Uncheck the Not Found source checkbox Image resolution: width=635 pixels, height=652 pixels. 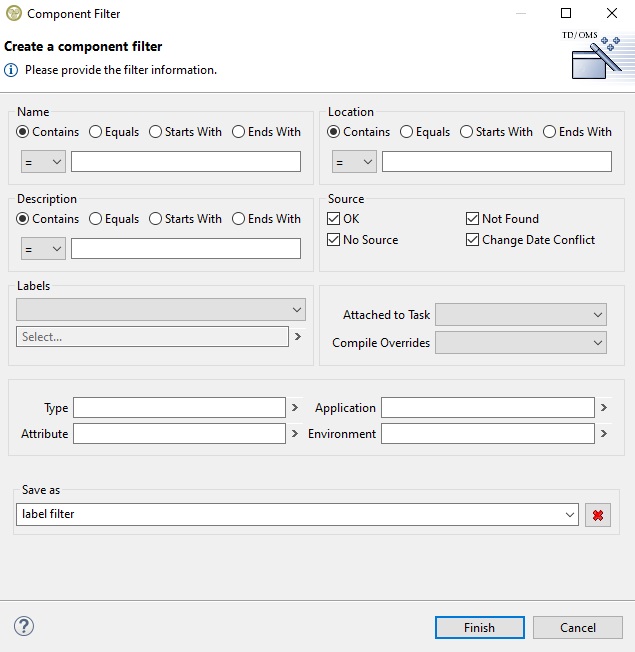click(x=473, y=219)
